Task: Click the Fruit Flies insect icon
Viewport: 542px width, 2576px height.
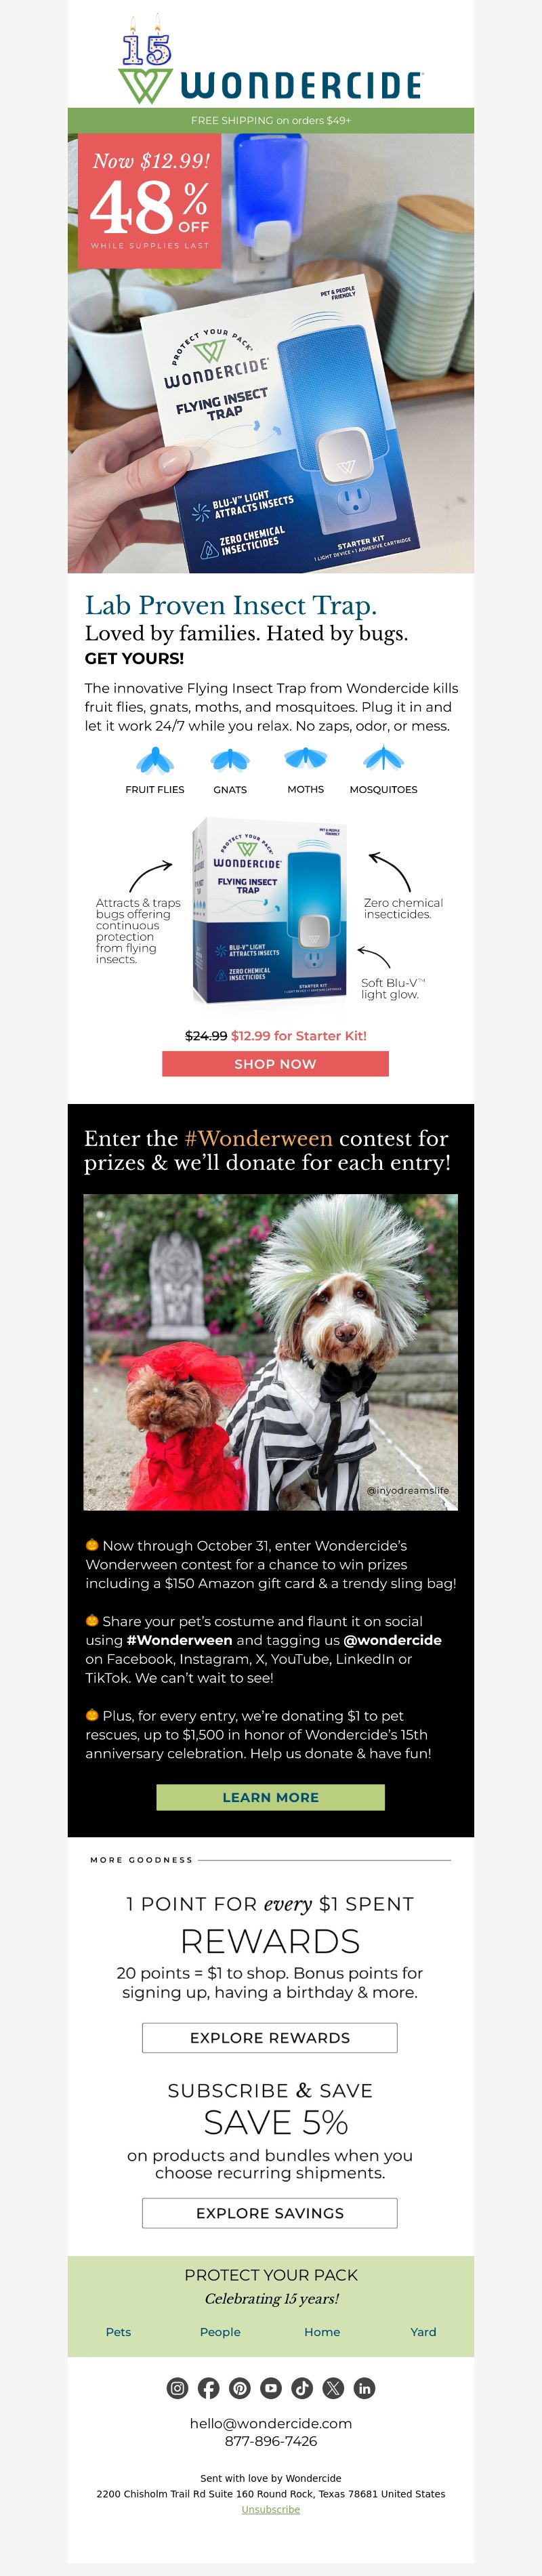Action: pos(155,760)
